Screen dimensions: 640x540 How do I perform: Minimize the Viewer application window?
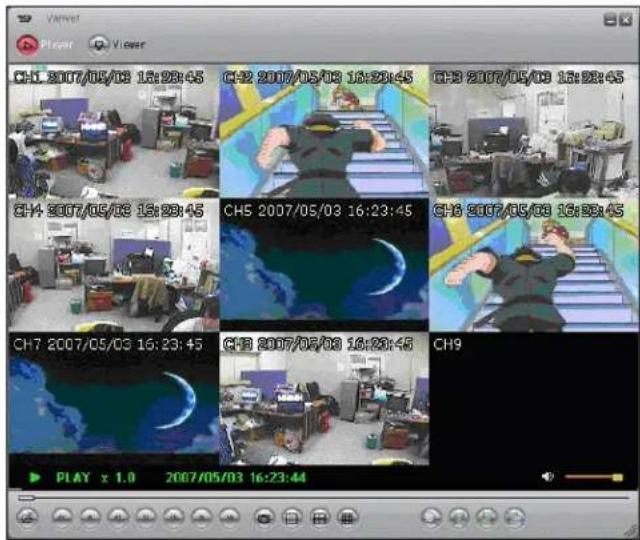click(609, 19)
